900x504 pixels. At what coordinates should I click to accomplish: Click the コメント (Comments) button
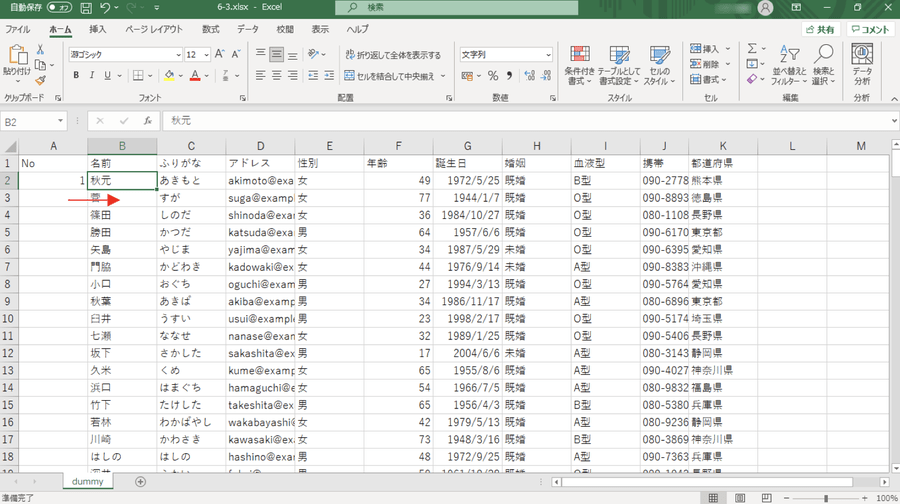click(872, 30)
